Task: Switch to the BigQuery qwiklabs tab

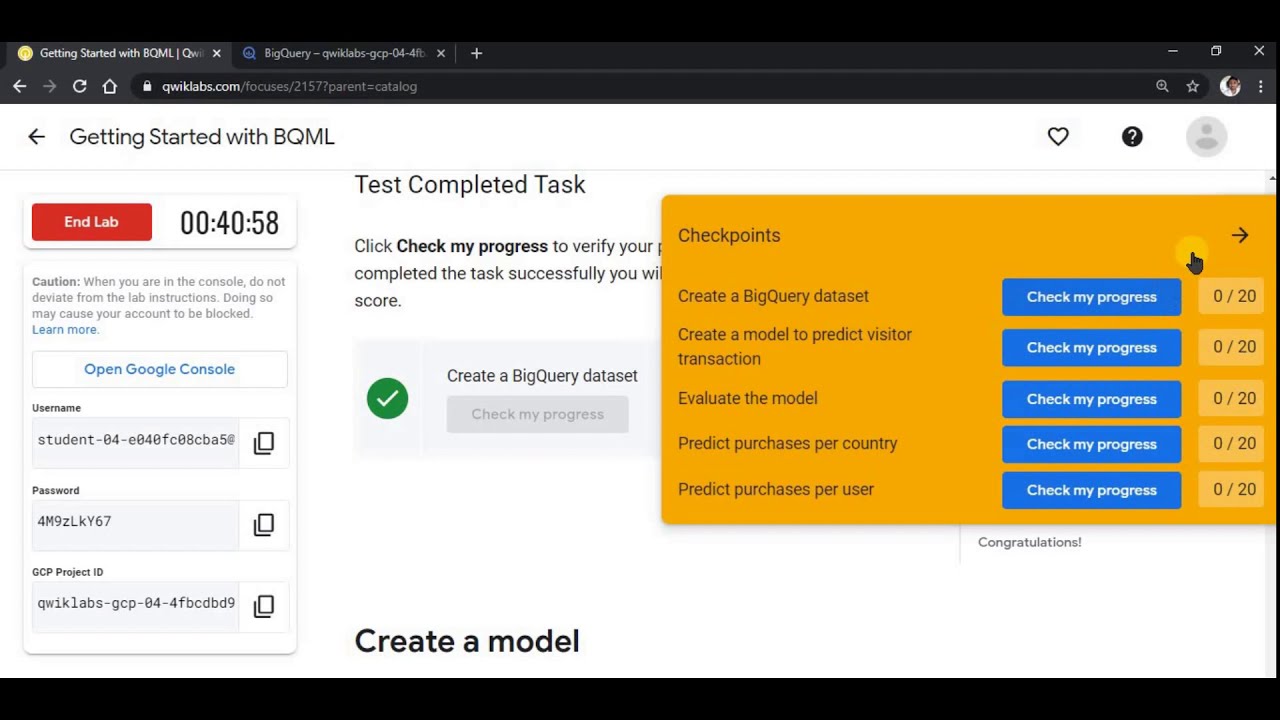Action: pyautogui.click(x=345, y=53)
